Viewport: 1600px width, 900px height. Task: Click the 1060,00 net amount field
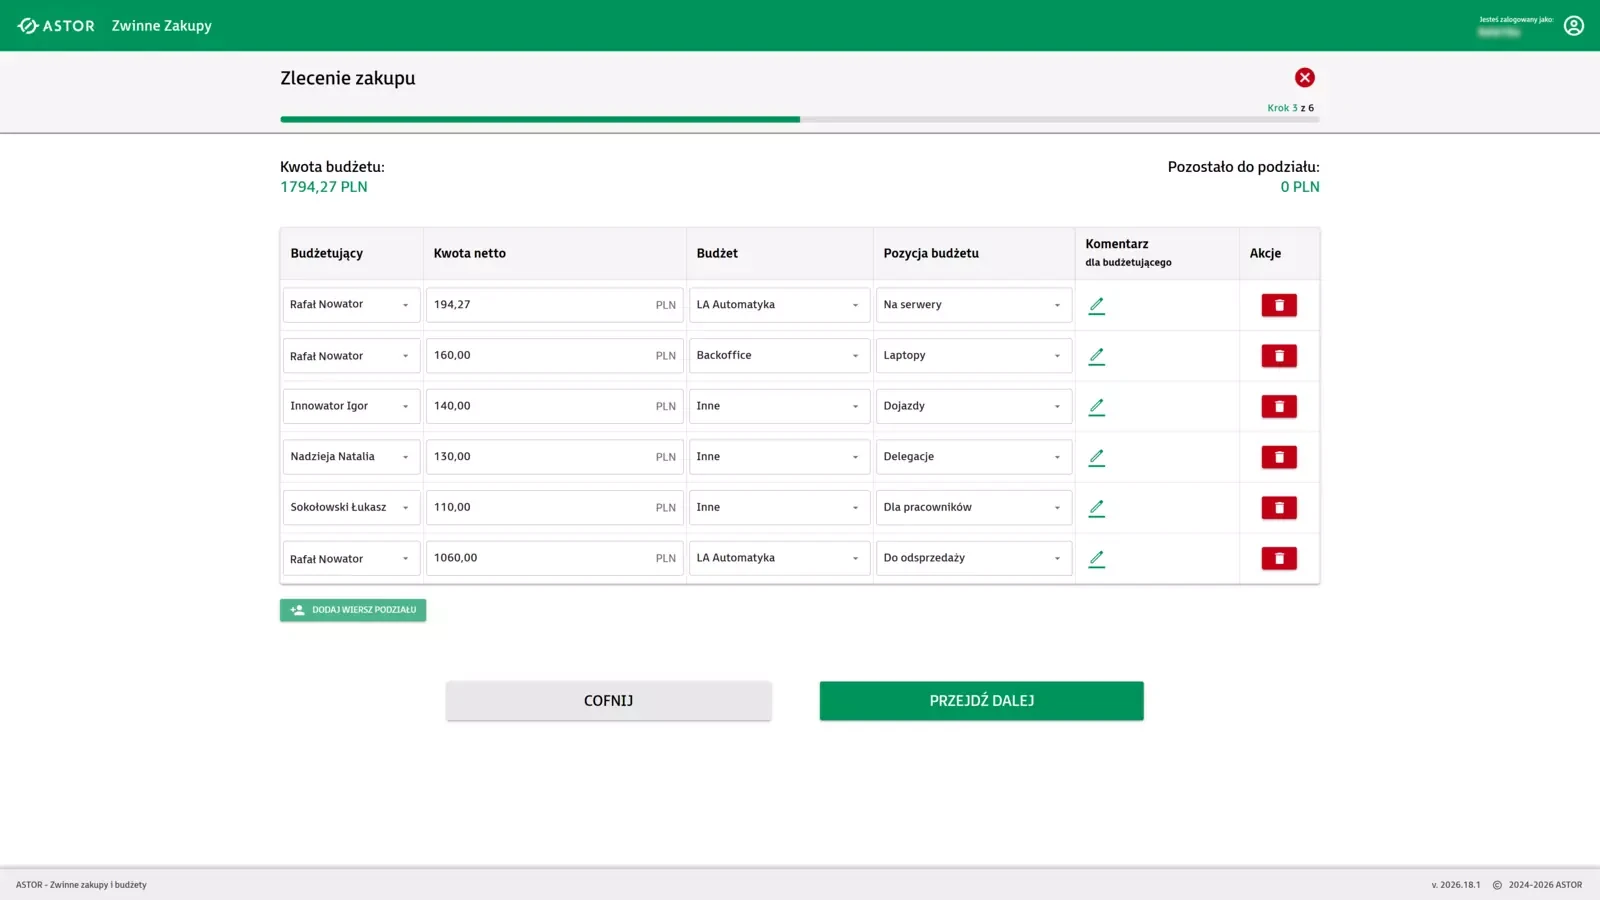click(x=540, y=558)
